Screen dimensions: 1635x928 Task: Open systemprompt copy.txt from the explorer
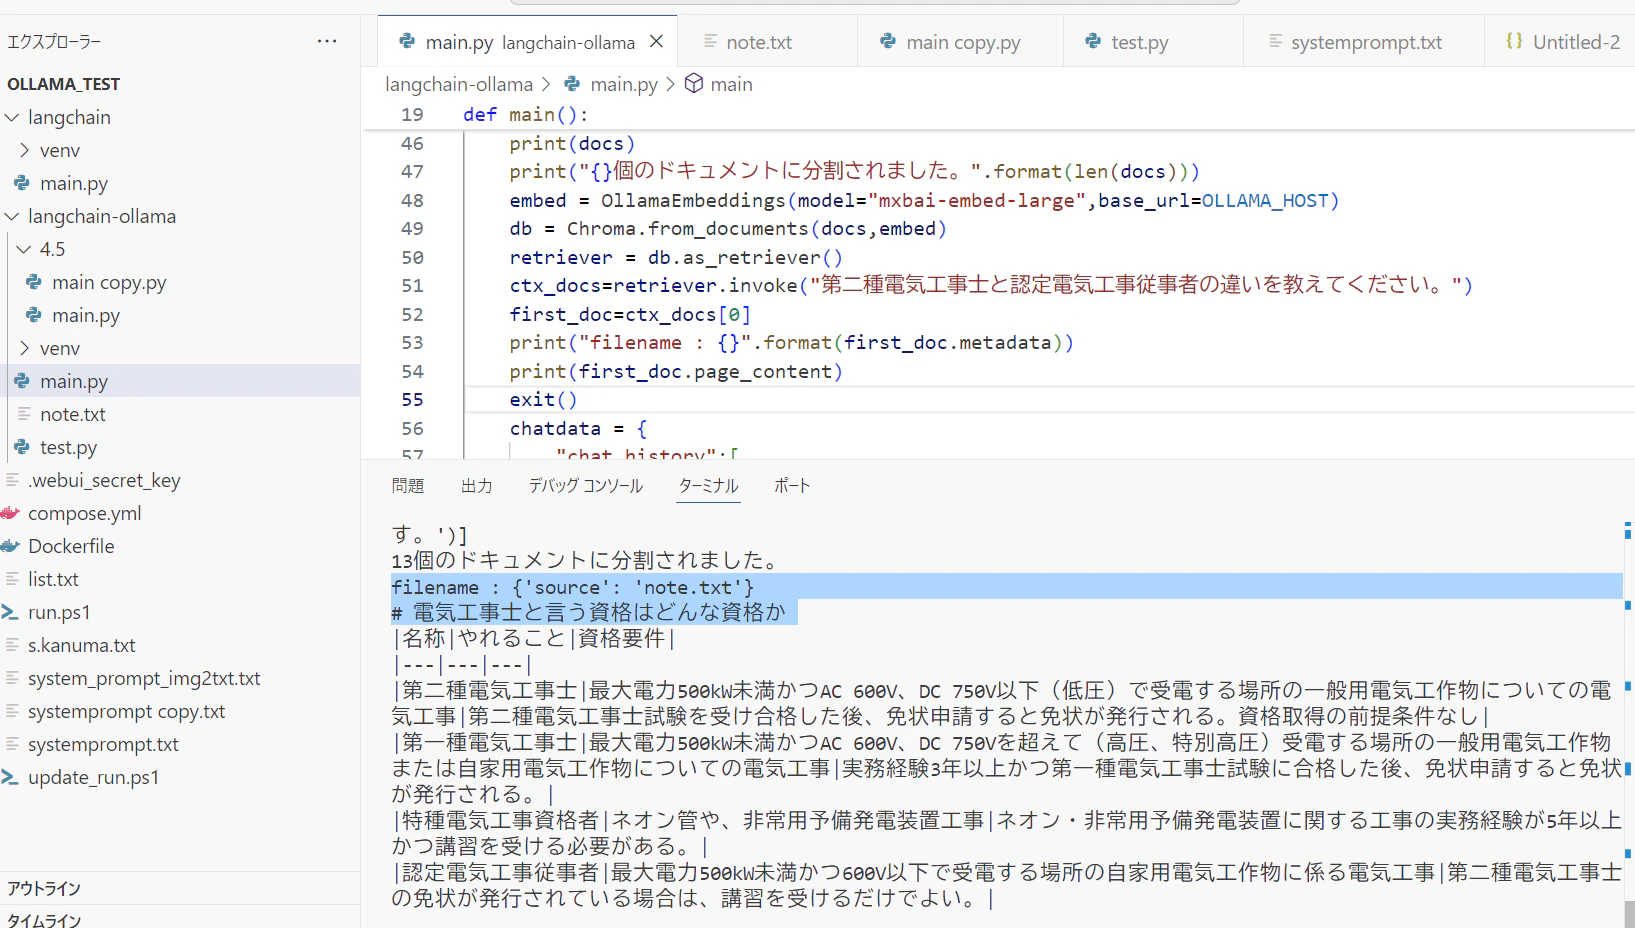tap(127, 711)
